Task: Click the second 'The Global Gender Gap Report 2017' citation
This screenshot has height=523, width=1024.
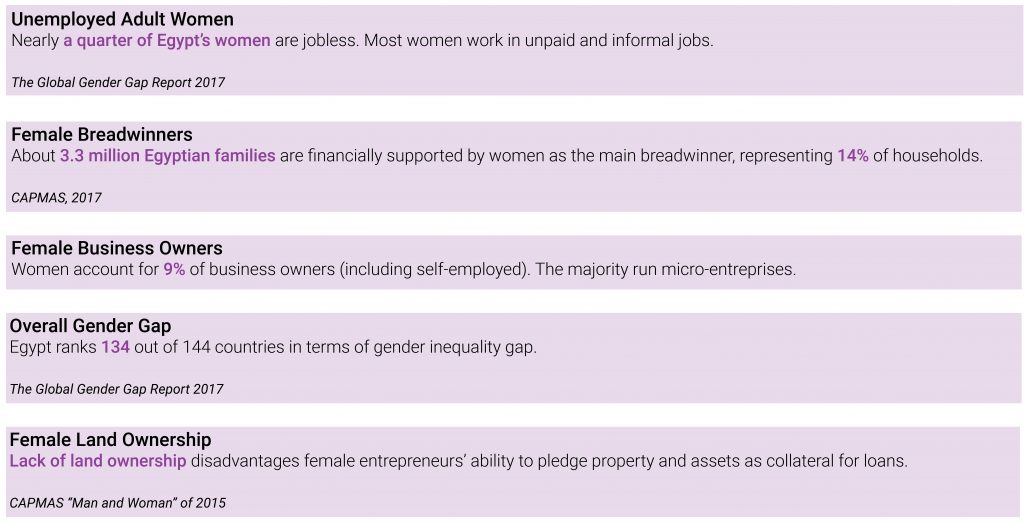Action: coord(116,389)
